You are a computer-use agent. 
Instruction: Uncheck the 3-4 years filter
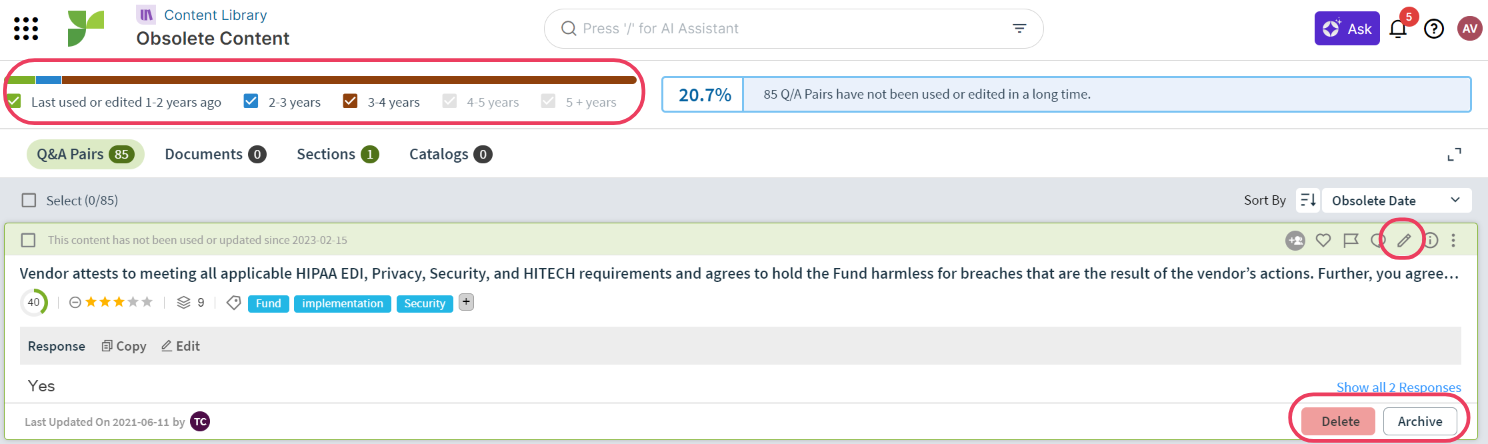point(350,101)
